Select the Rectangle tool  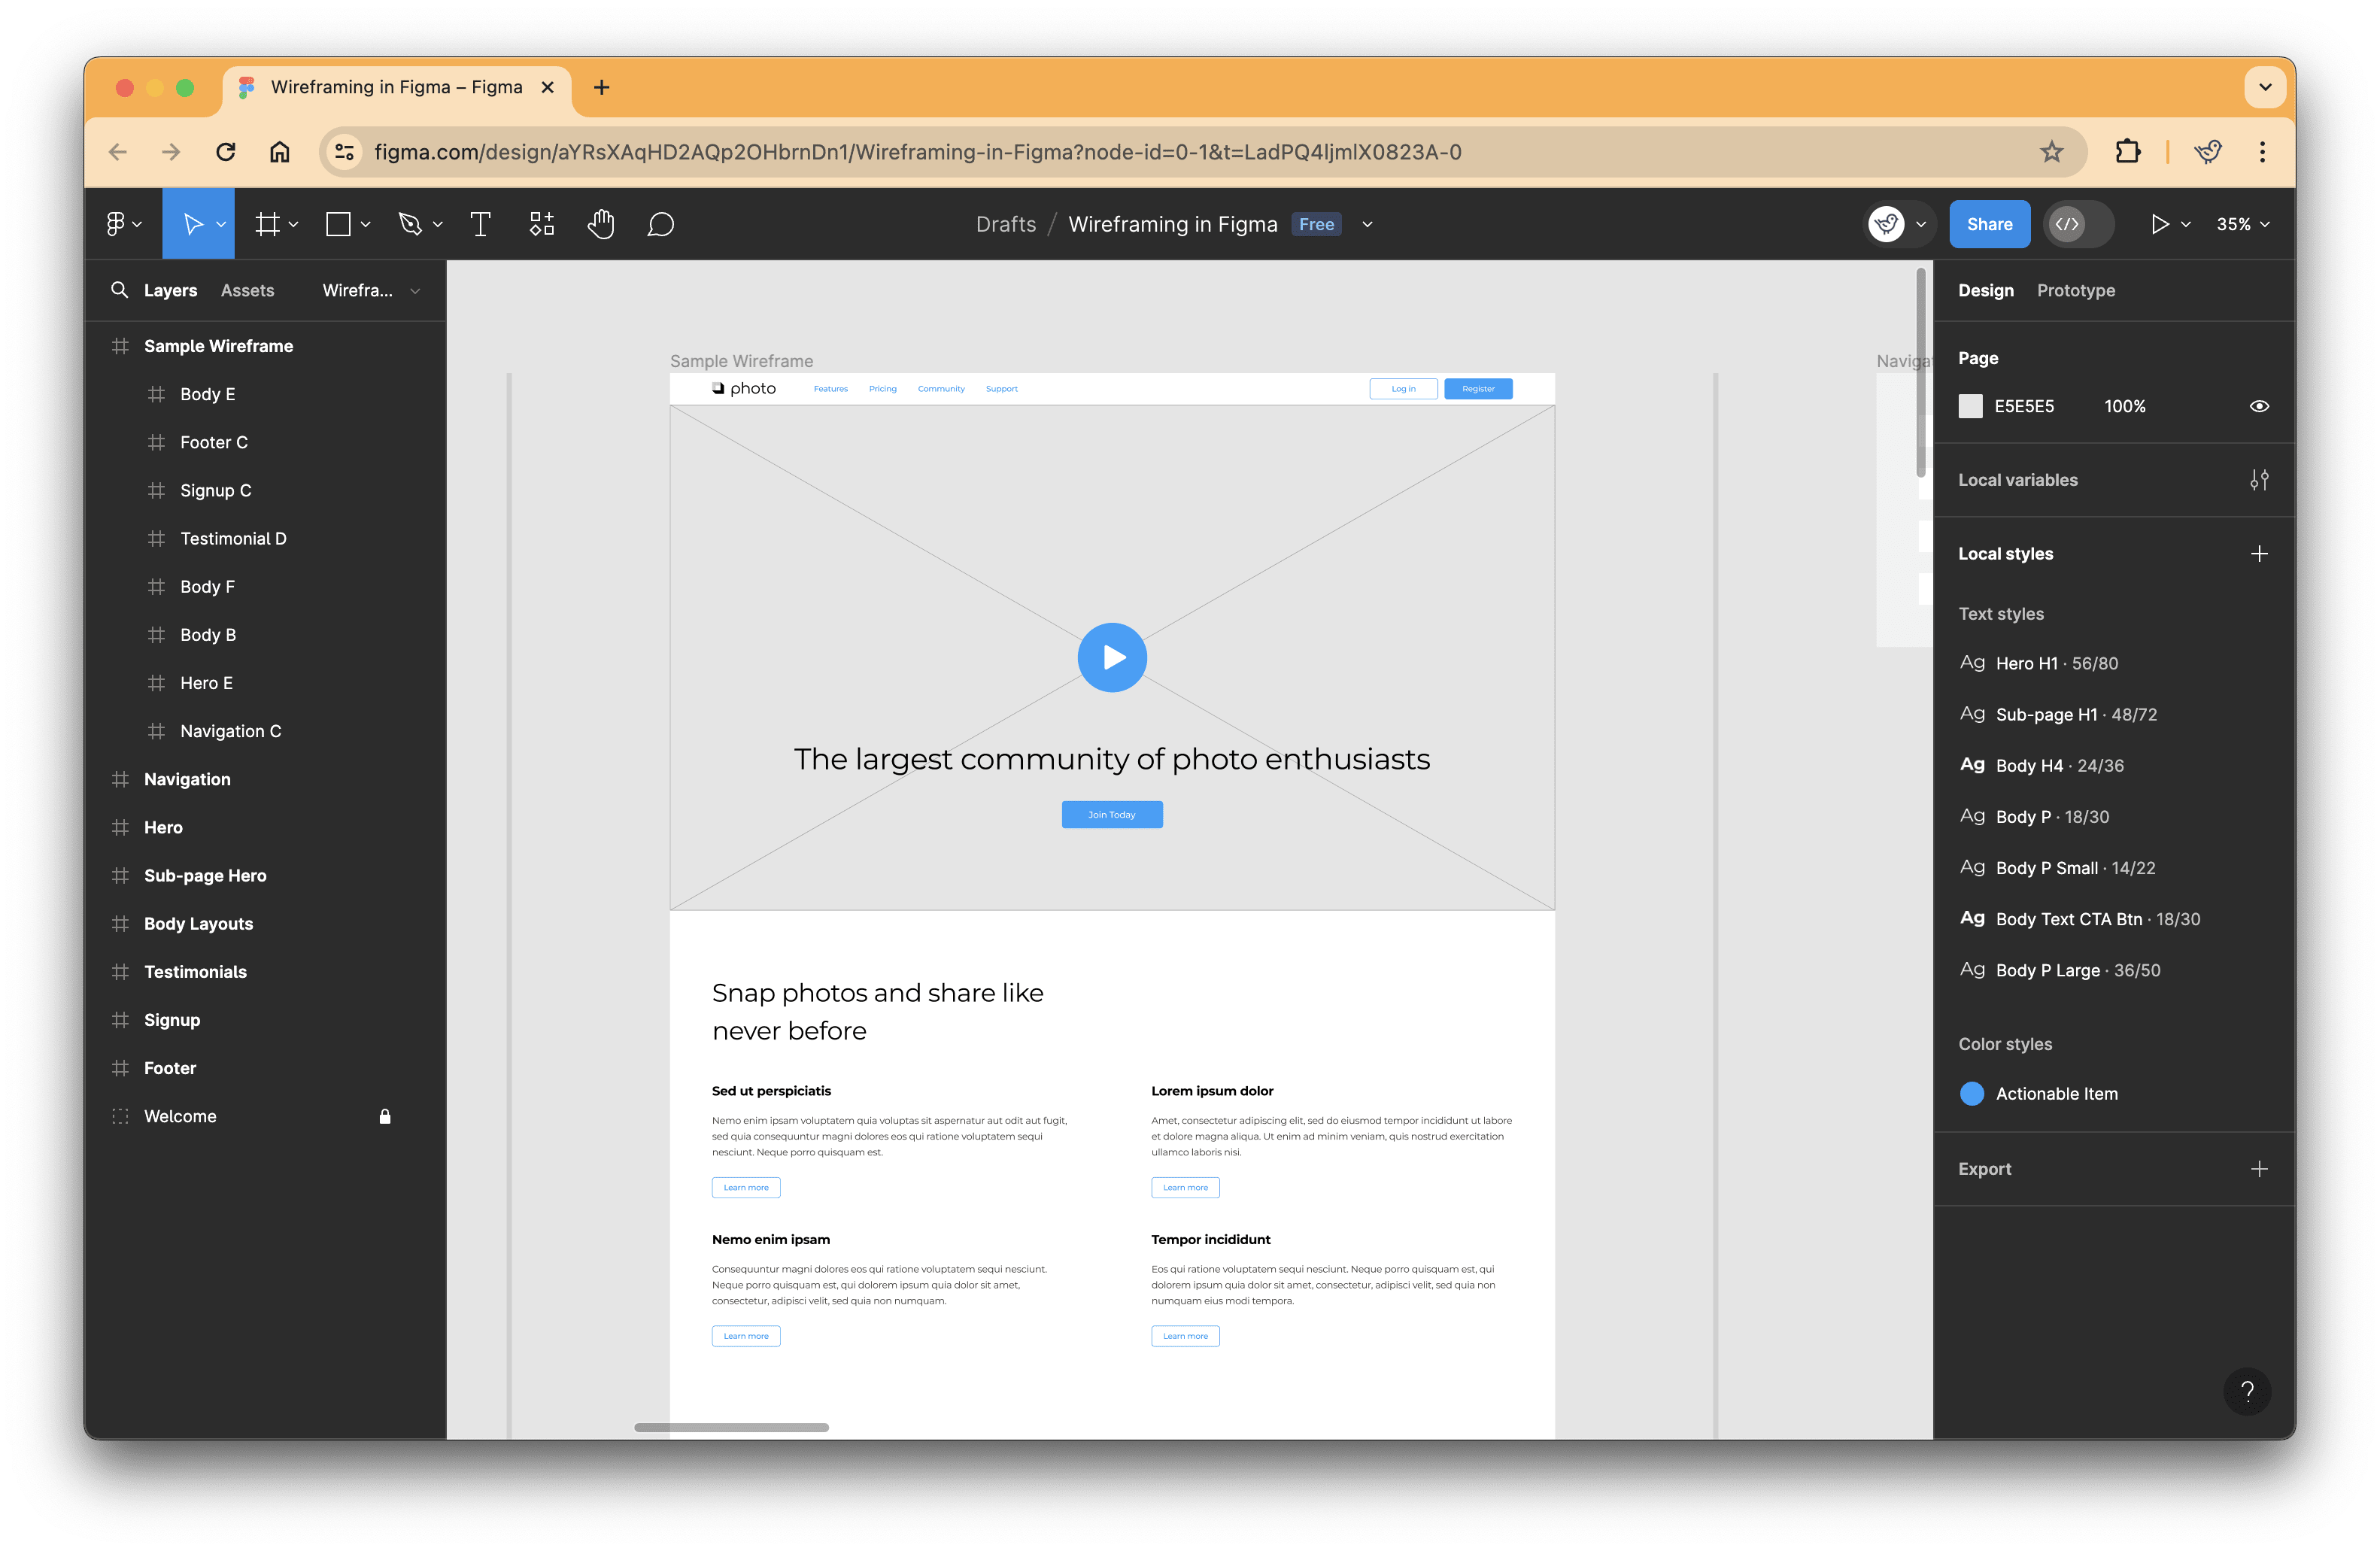[x=337, y=223]
